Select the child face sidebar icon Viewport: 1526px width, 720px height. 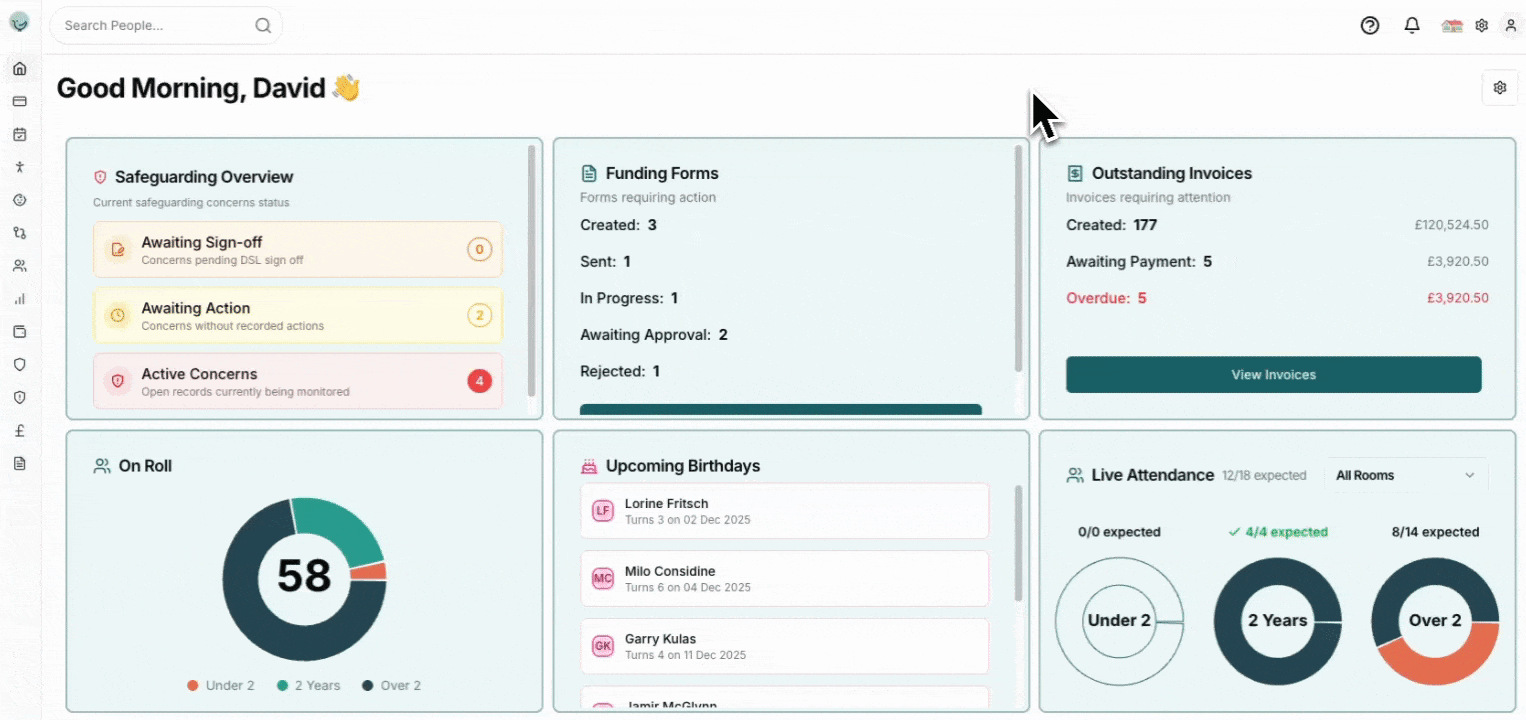tap(19, 200)
